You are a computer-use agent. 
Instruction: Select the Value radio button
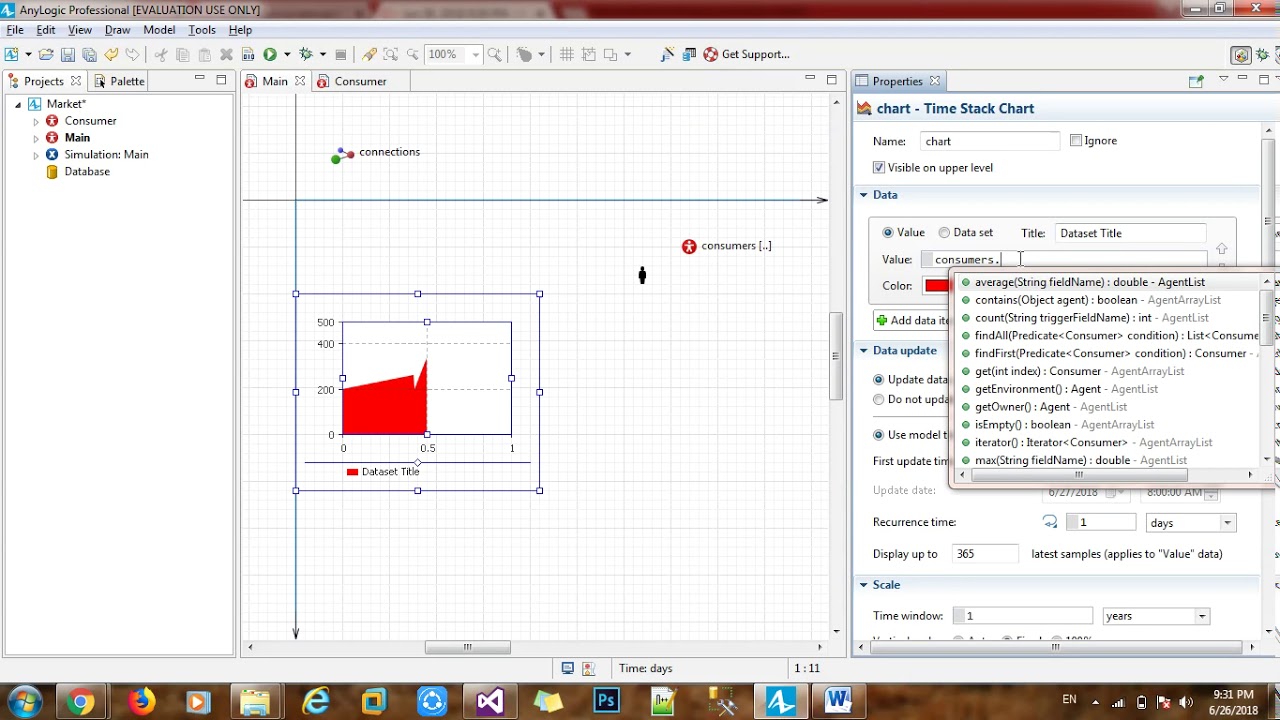click(x=888, y=233)
